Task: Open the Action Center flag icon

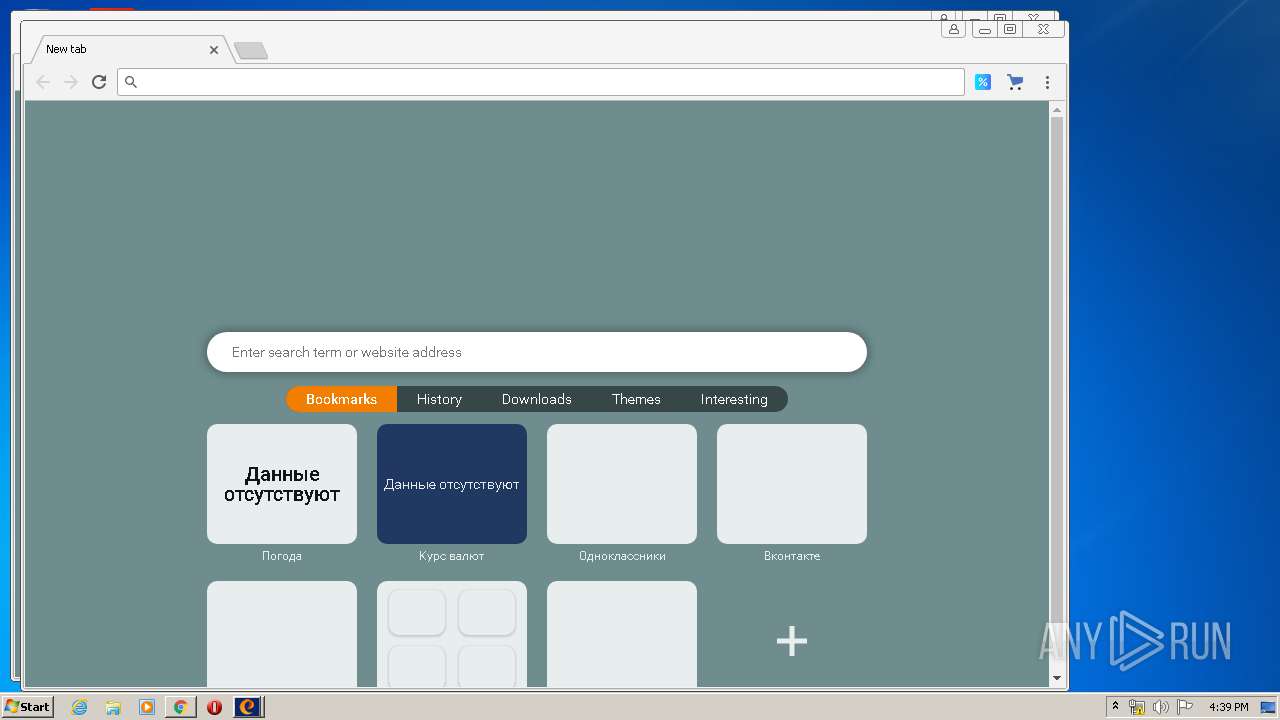Action: pos(1184,707)
